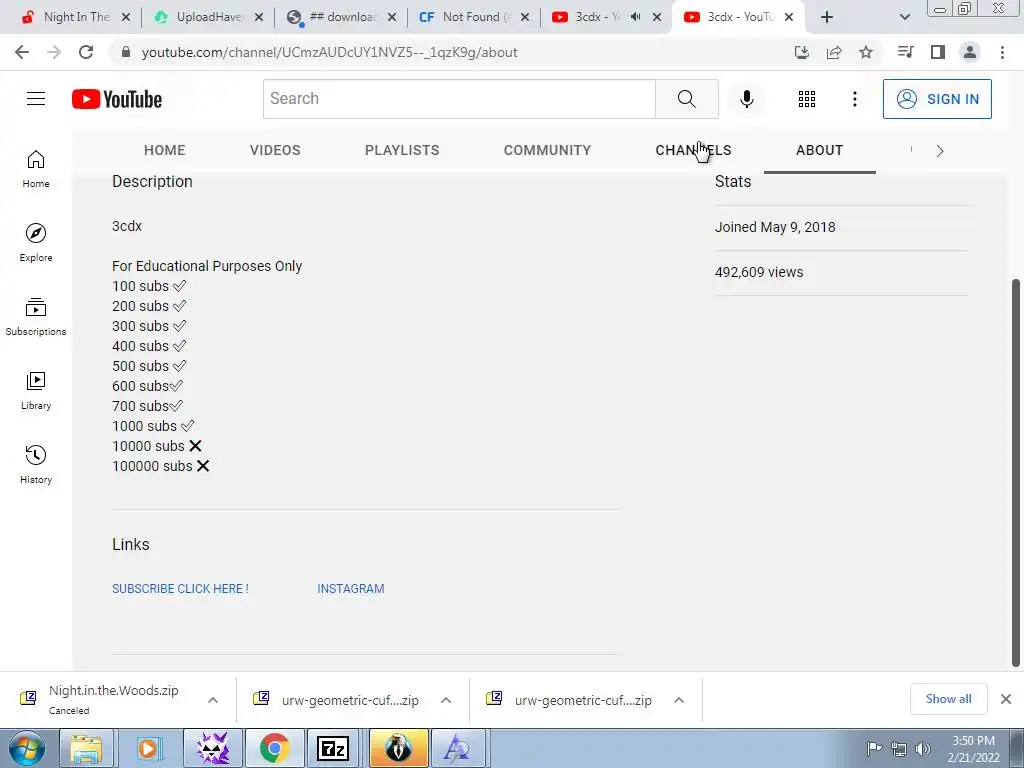Click the address bar URL
Screen dimensions: 1024x768
329,52
